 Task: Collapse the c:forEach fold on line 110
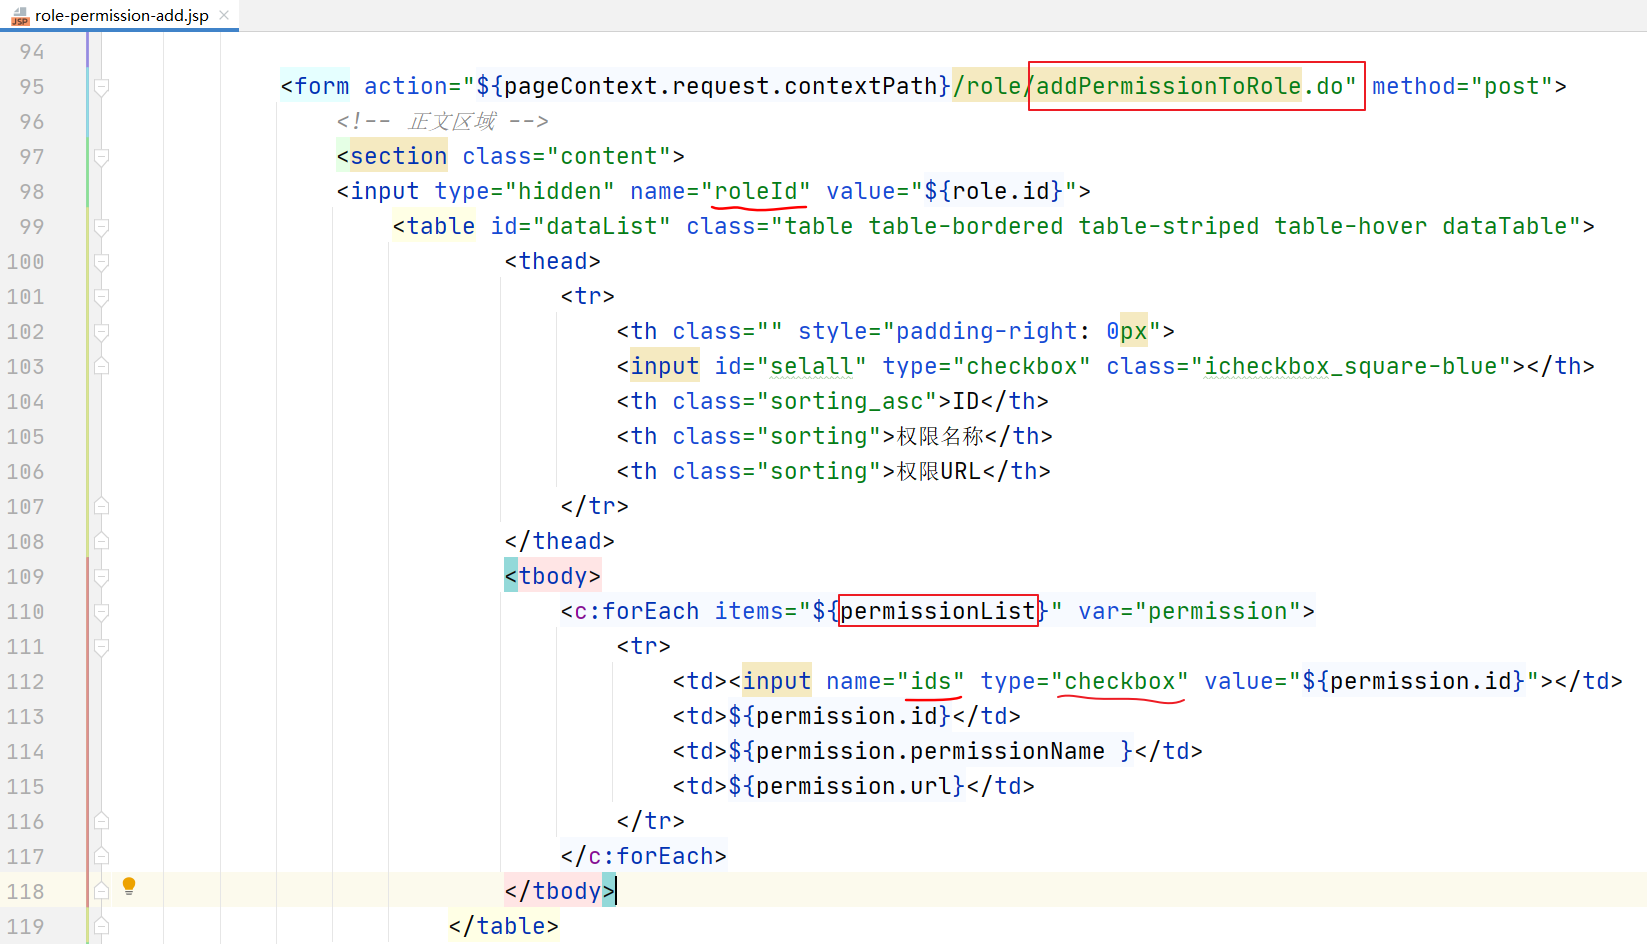[101, 612]
